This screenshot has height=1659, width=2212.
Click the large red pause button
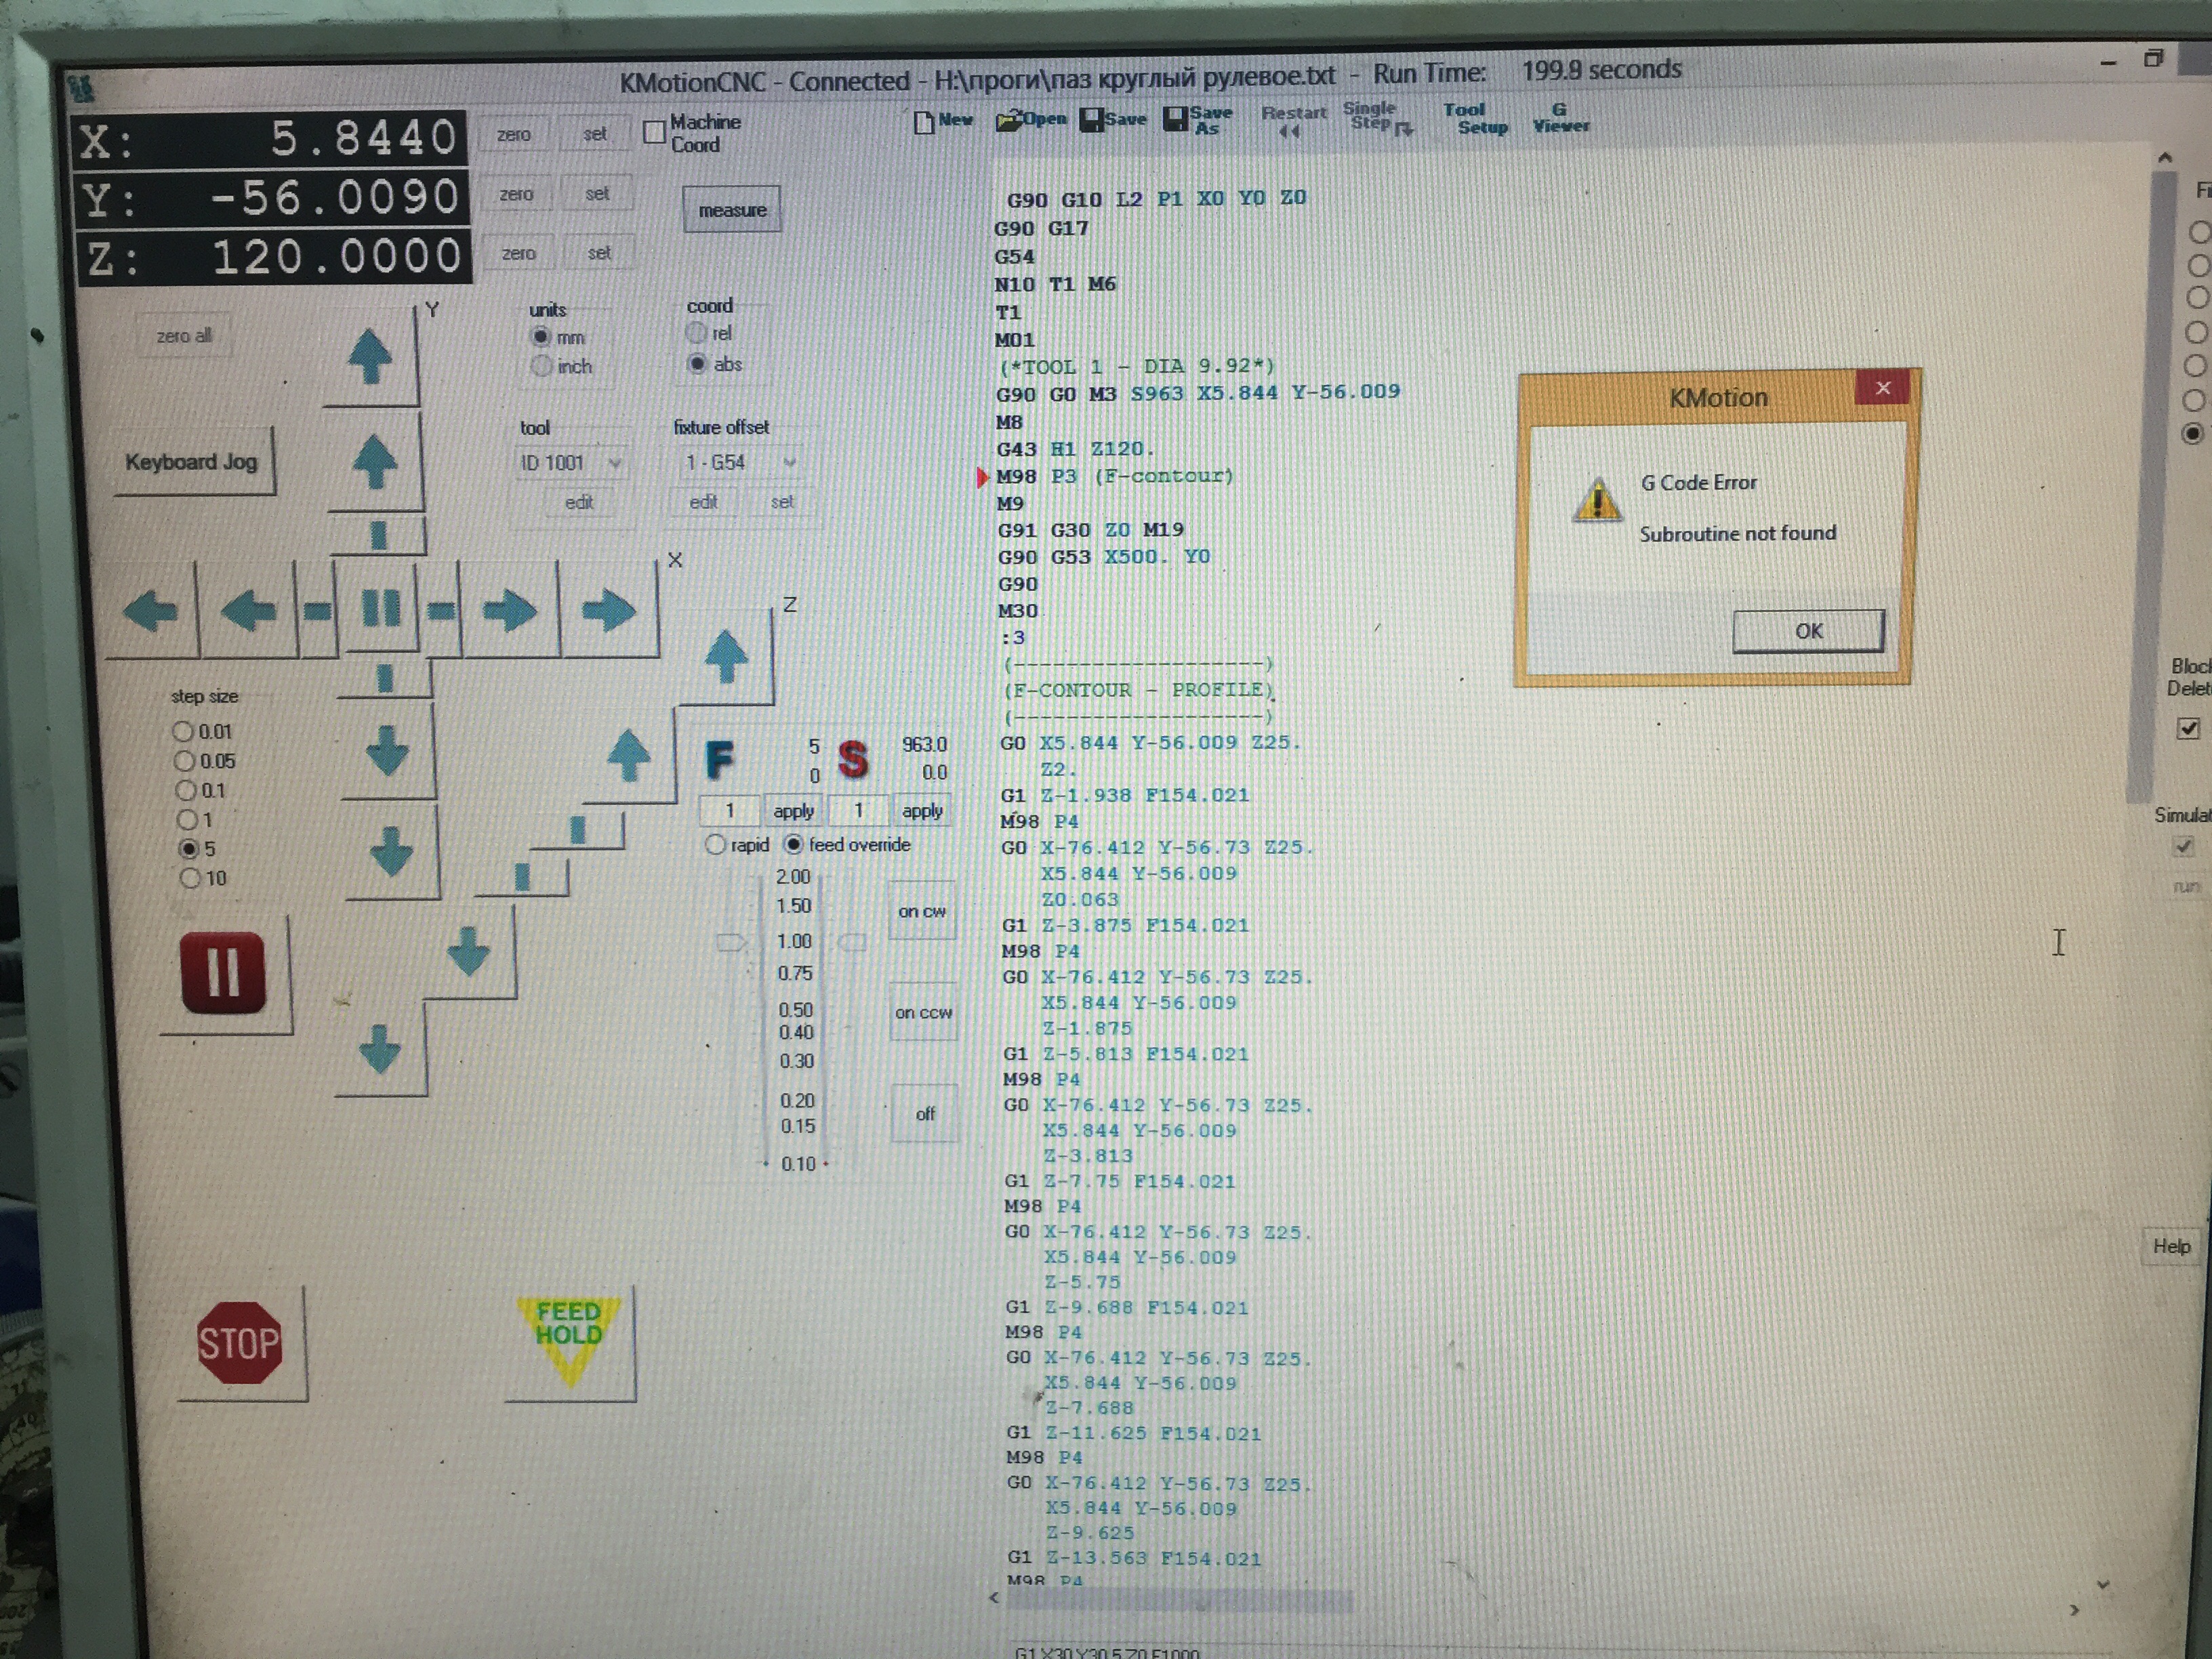(x=223, y=972)
